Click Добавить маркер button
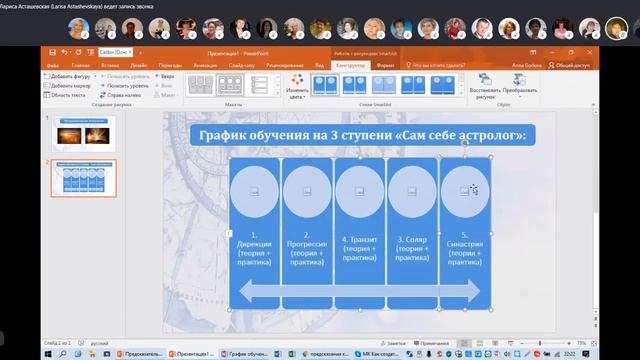The width and height of the screenshot is (640, 360). click(67, 86)
